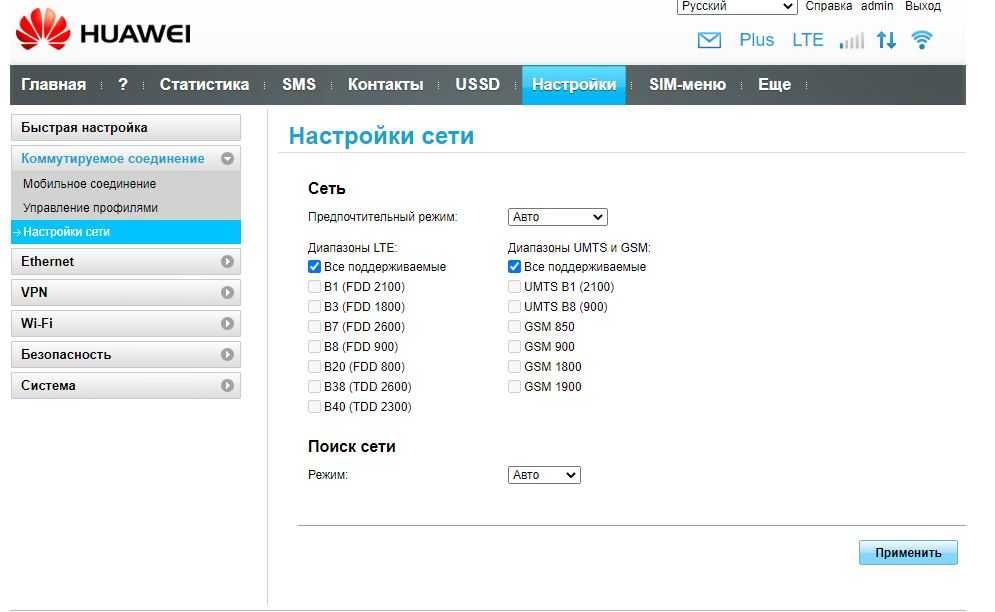
Task: Open the Предпочтительный режим dropdown
Action: click(x=557, y=217)
